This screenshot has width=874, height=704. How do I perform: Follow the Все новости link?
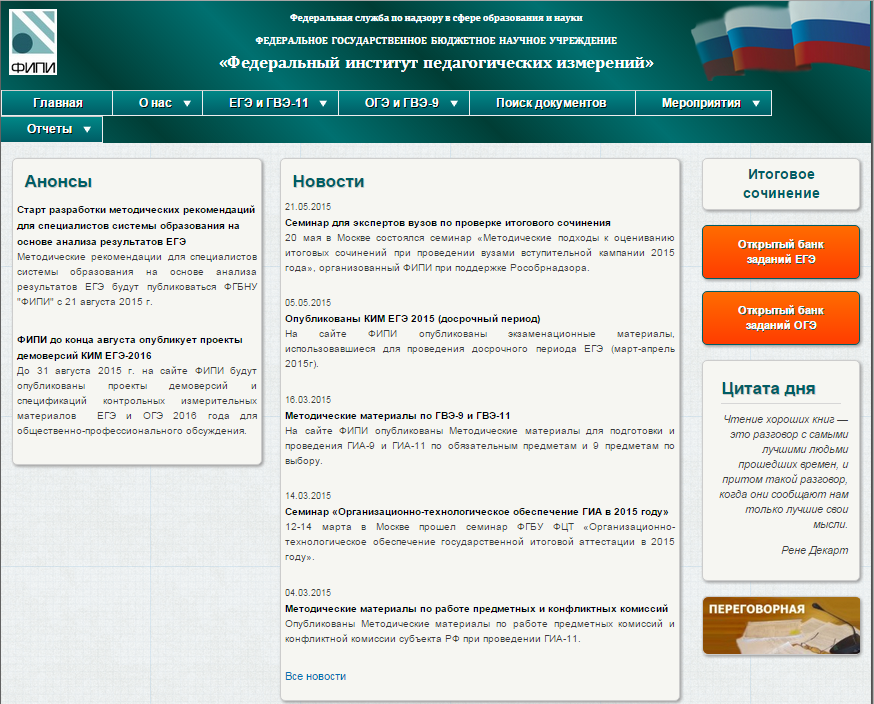pos(315,676)
